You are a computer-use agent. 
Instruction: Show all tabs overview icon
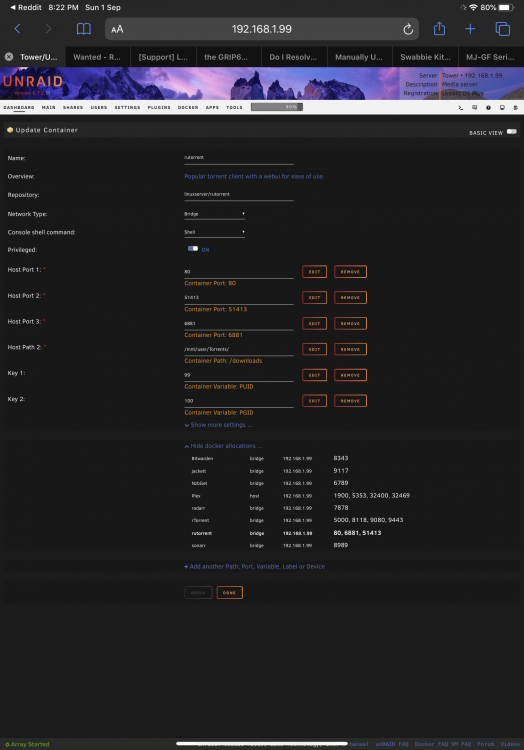[x=502, y=29]
